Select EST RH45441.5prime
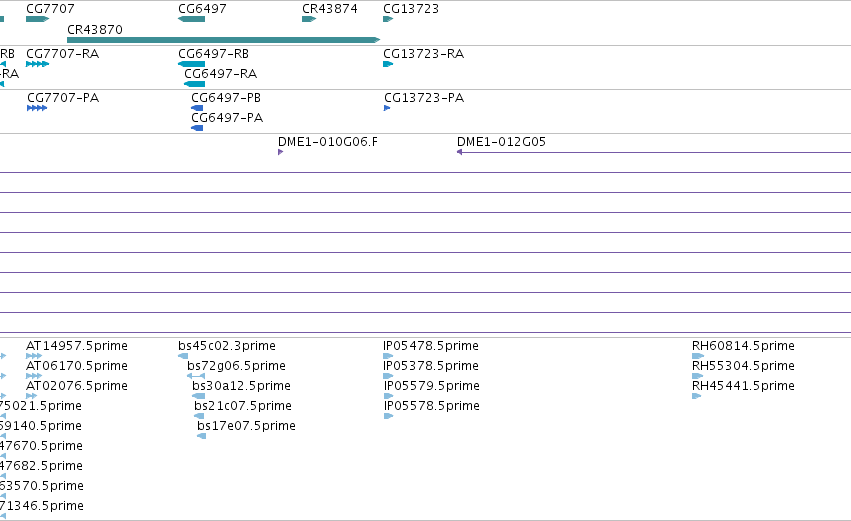Screen dimensions: 851x521 click(743, 386)
